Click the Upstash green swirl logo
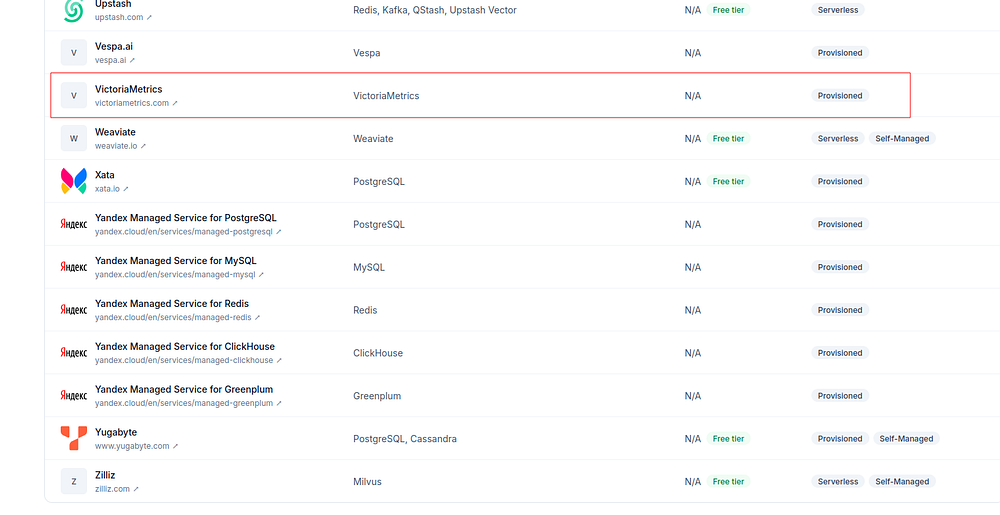The width and height of the screenshot is (1000, 515). click(73, 10)
